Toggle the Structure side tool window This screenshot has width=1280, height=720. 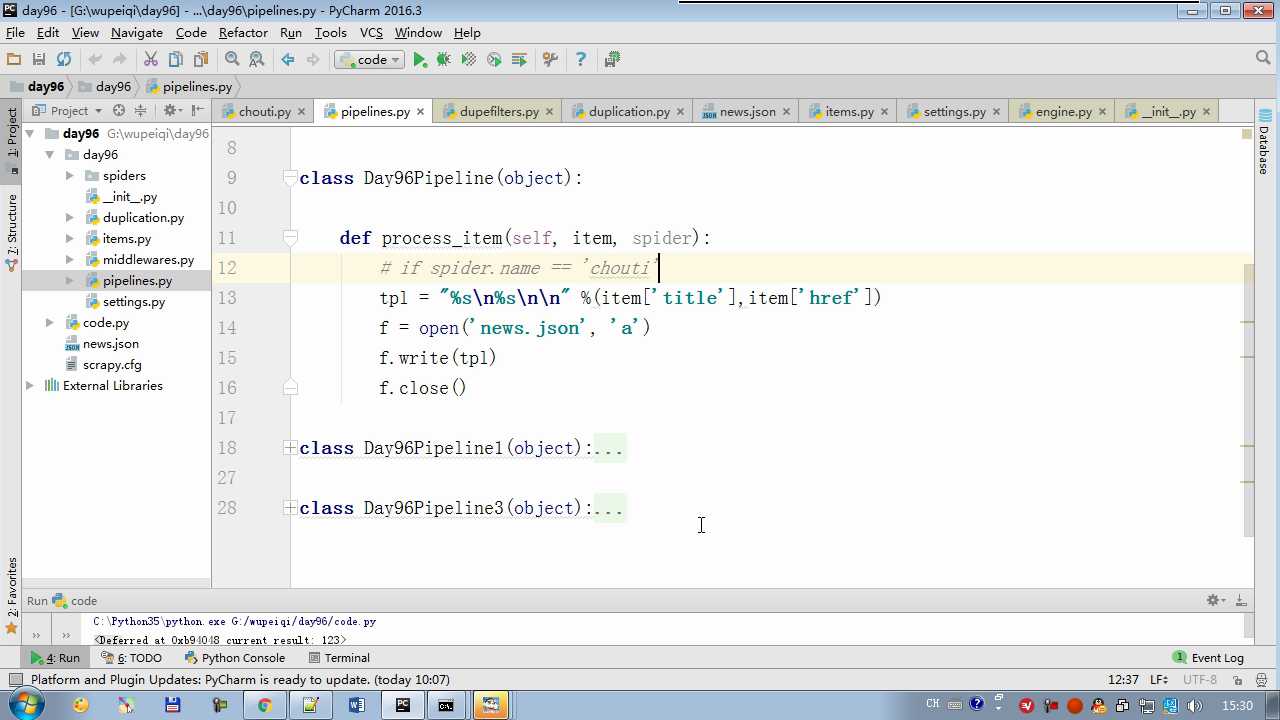point(12,232)
